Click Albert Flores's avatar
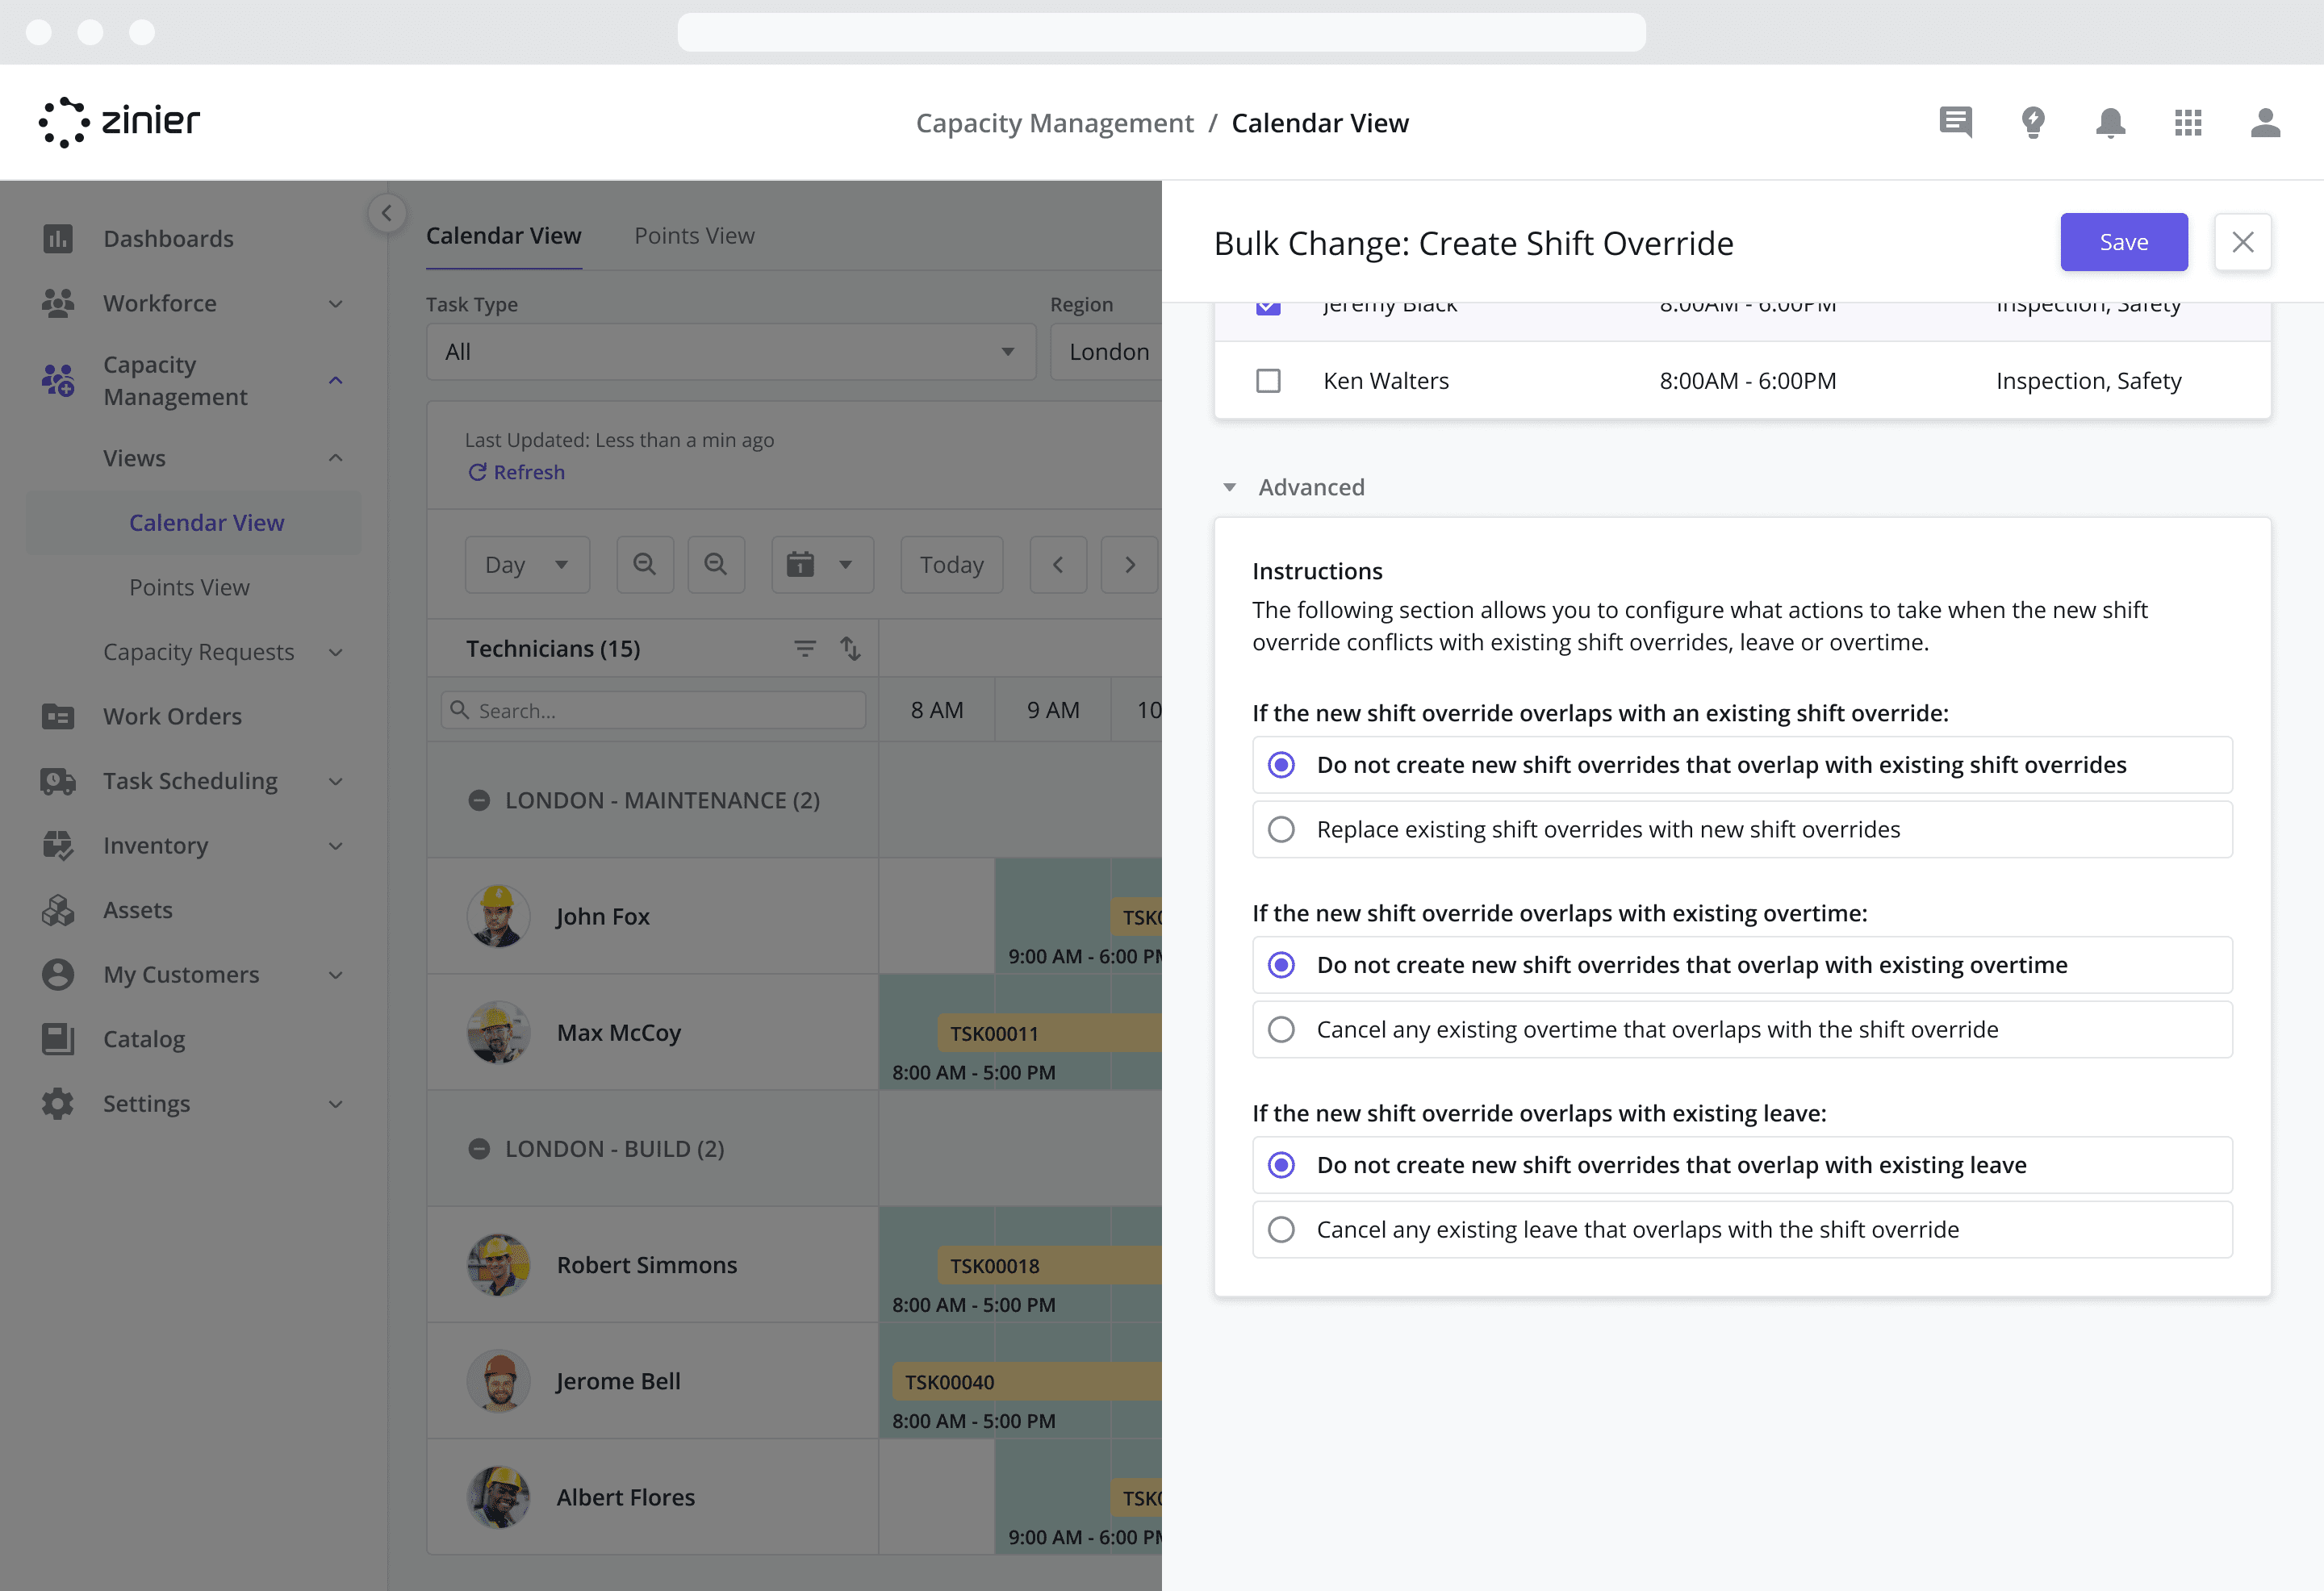Image resolution: width=2324 pixels, height=1591 pixels. [x=498, y=1497]
